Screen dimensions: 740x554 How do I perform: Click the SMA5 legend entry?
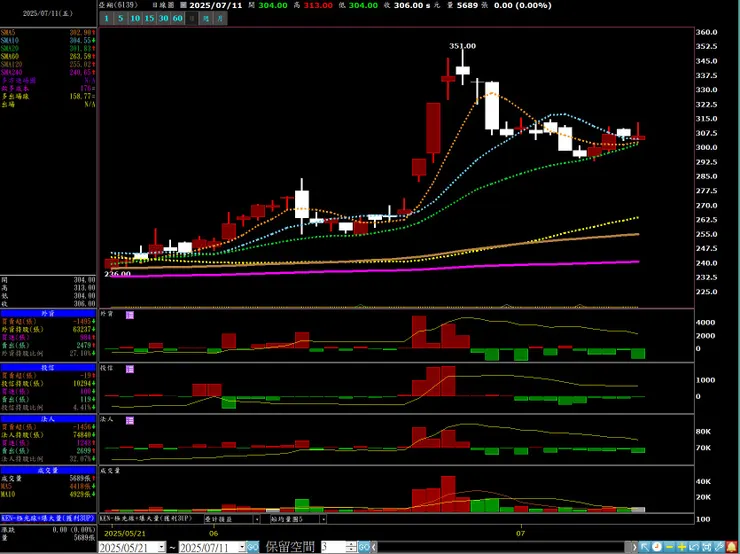pyautogui.click(x=48, y=33)
